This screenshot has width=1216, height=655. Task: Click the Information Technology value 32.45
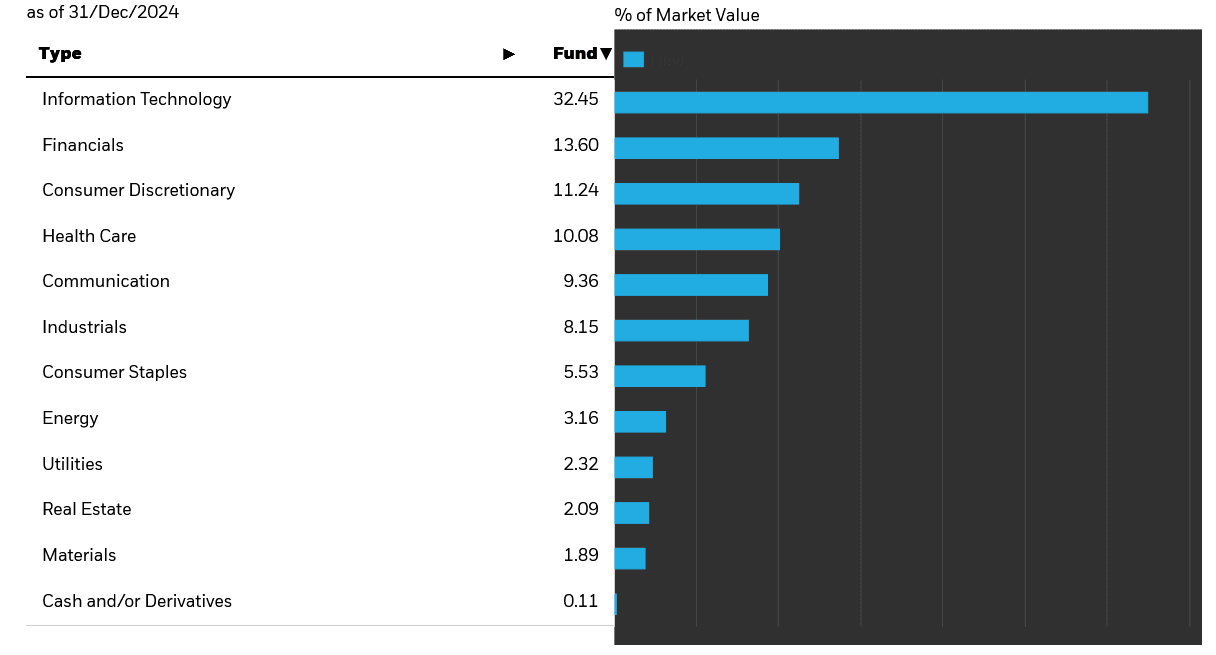575,99
